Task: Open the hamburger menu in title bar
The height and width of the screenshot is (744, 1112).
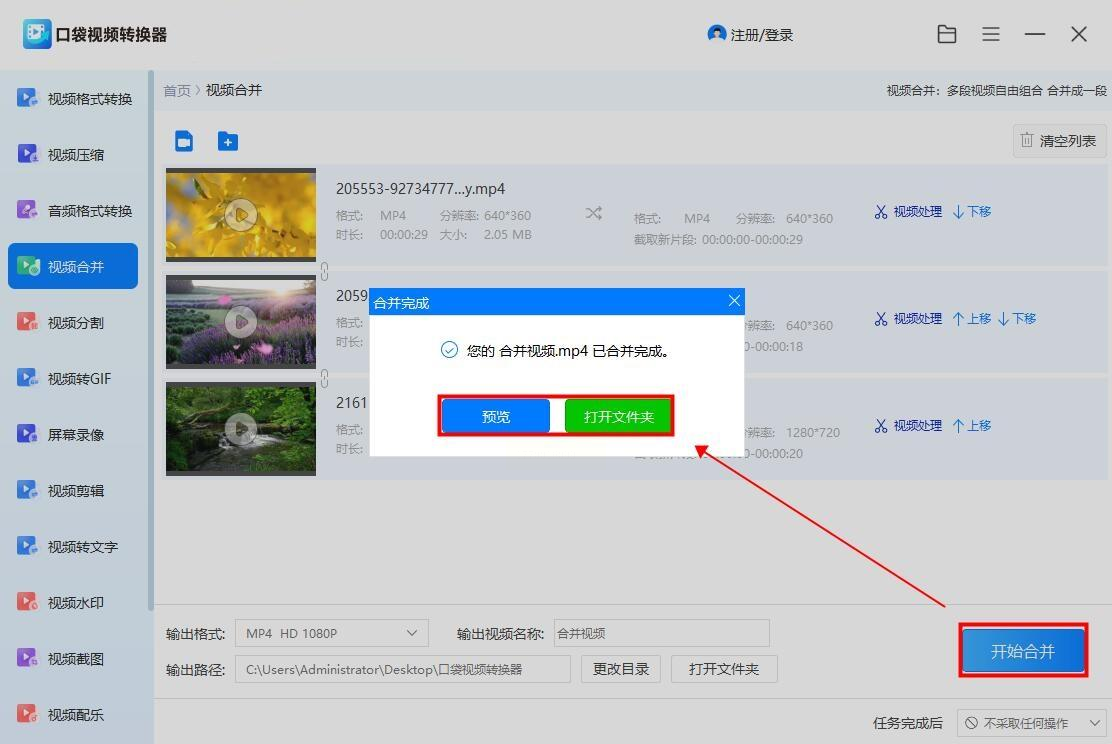Action: [x=991, y=34]
